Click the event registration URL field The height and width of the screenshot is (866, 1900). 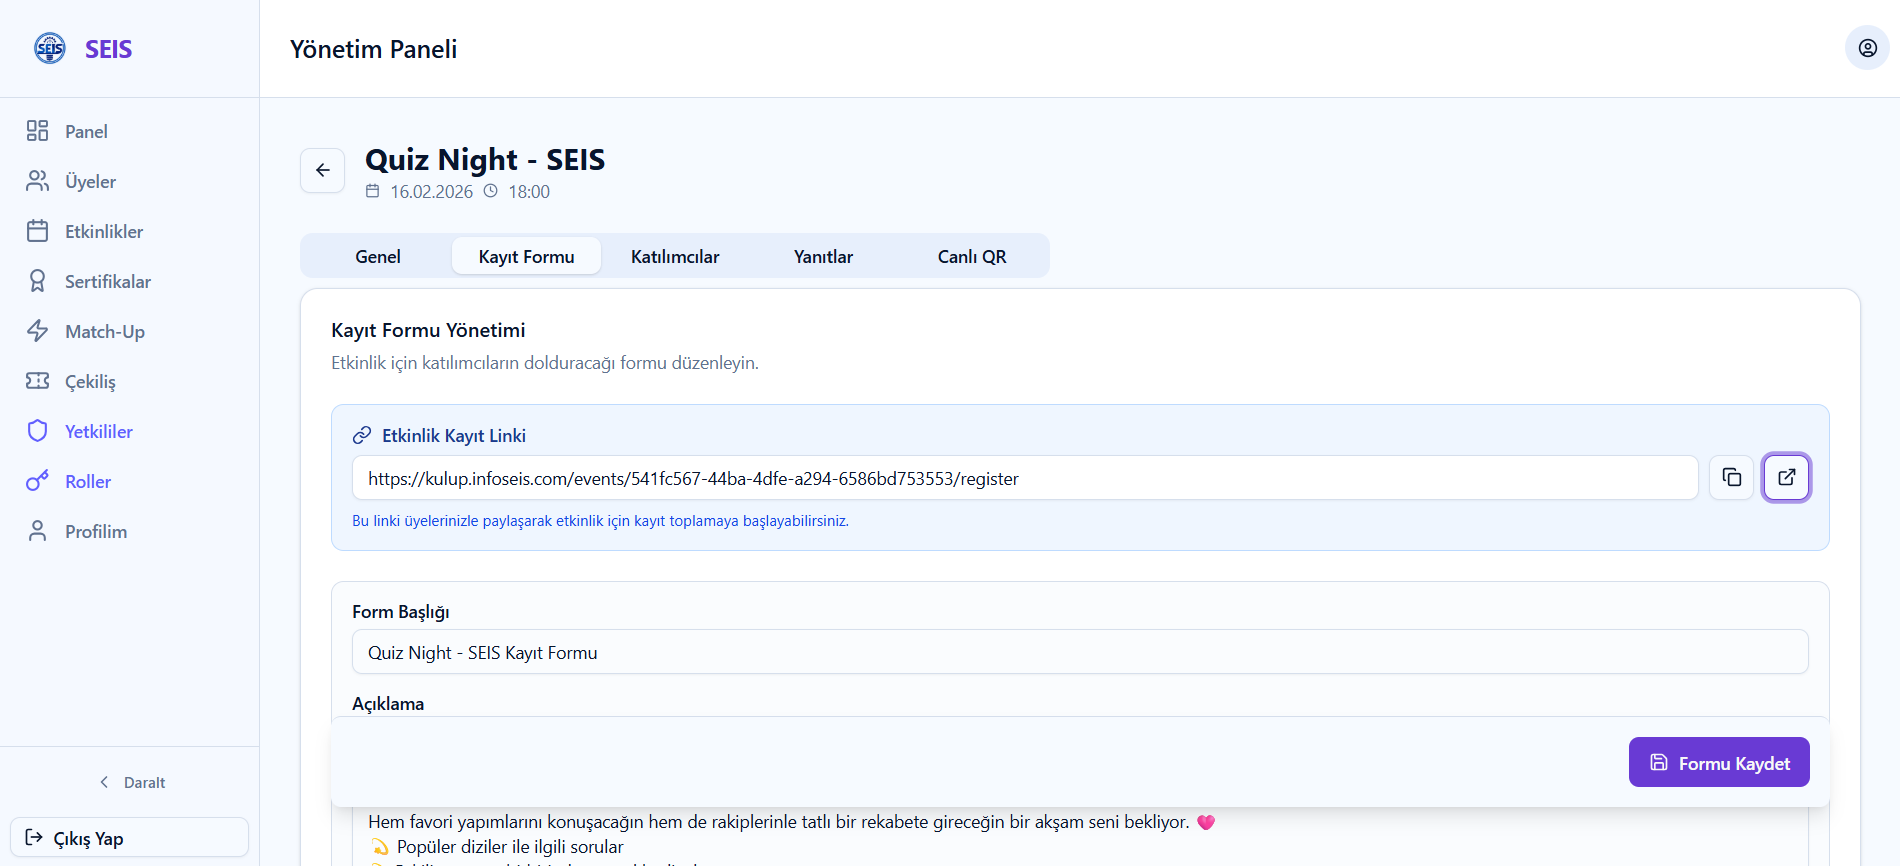(1024, 478)
